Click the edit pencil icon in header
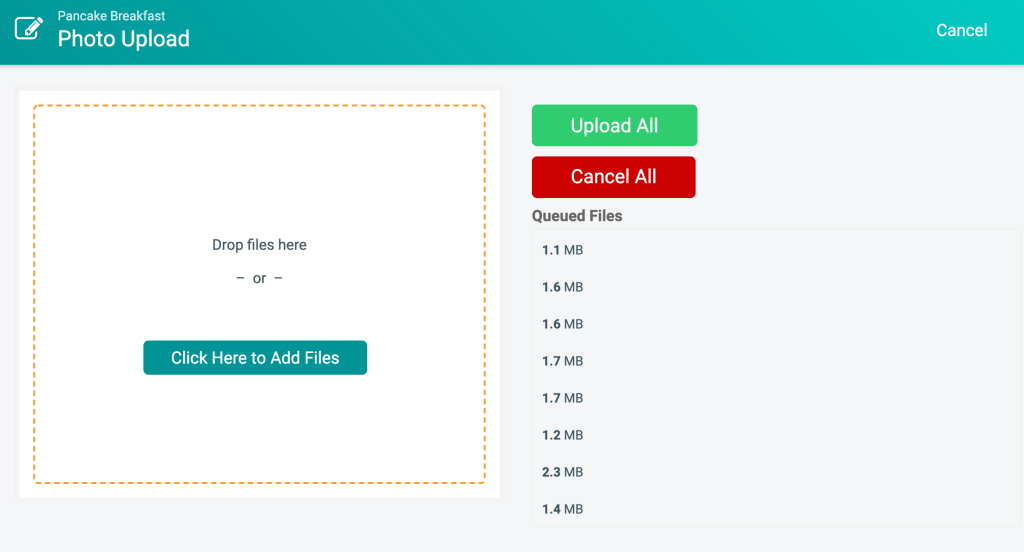The height and width of the screenshot is (552, 1024). pyautogui.click(x=29, y=28)
